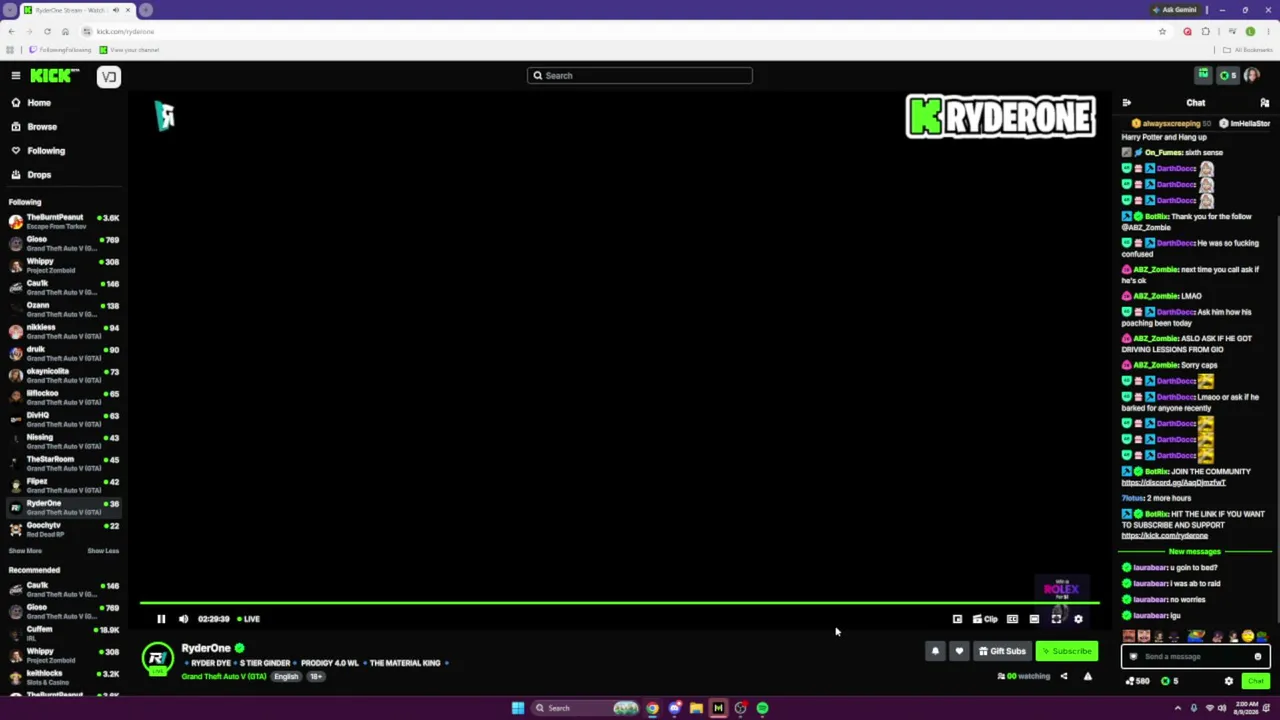Toggle theater mode on the player

pos(1034,619)
